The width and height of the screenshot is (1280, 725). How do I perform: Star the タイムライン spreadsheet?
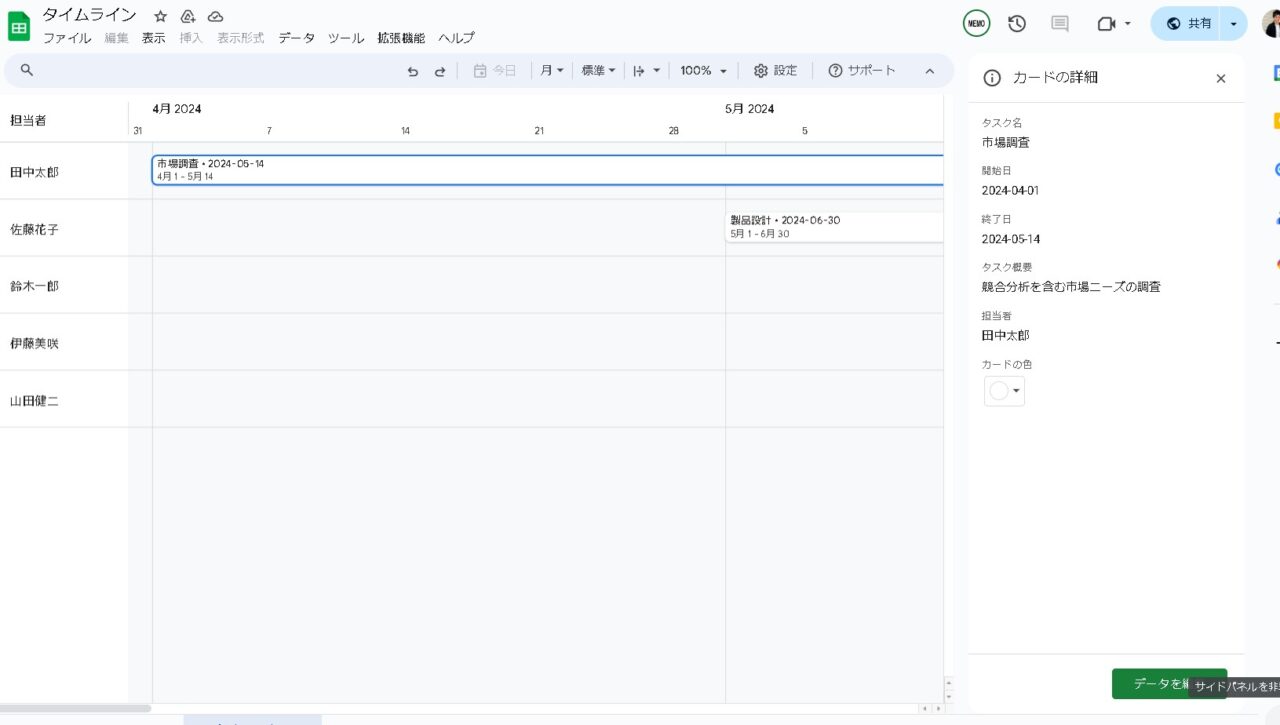pos(160,15)
